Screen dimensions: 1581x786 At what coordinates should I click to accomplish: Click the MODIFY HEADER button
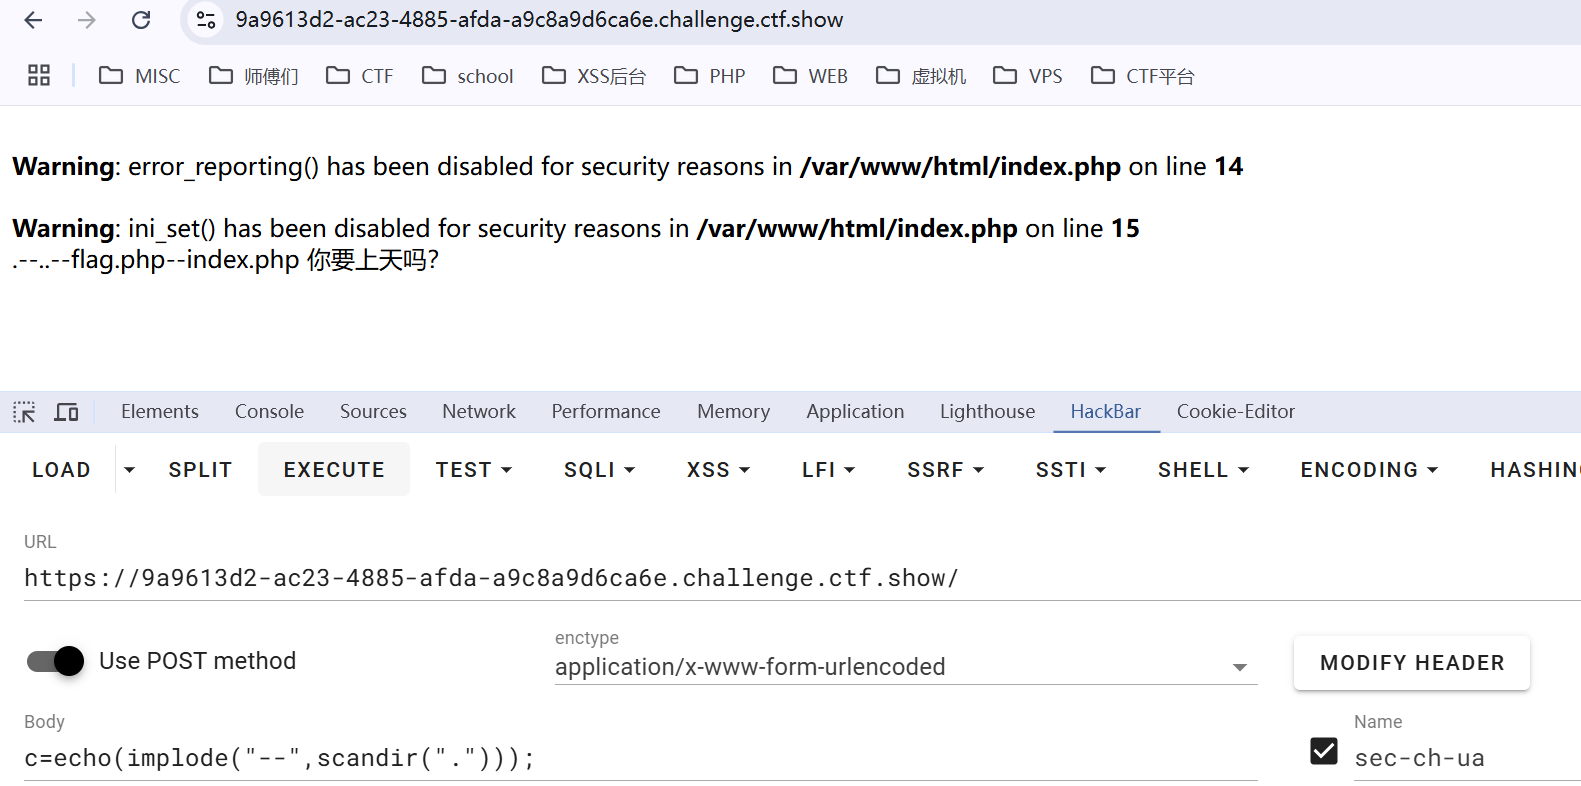[x=1411, y=663]
